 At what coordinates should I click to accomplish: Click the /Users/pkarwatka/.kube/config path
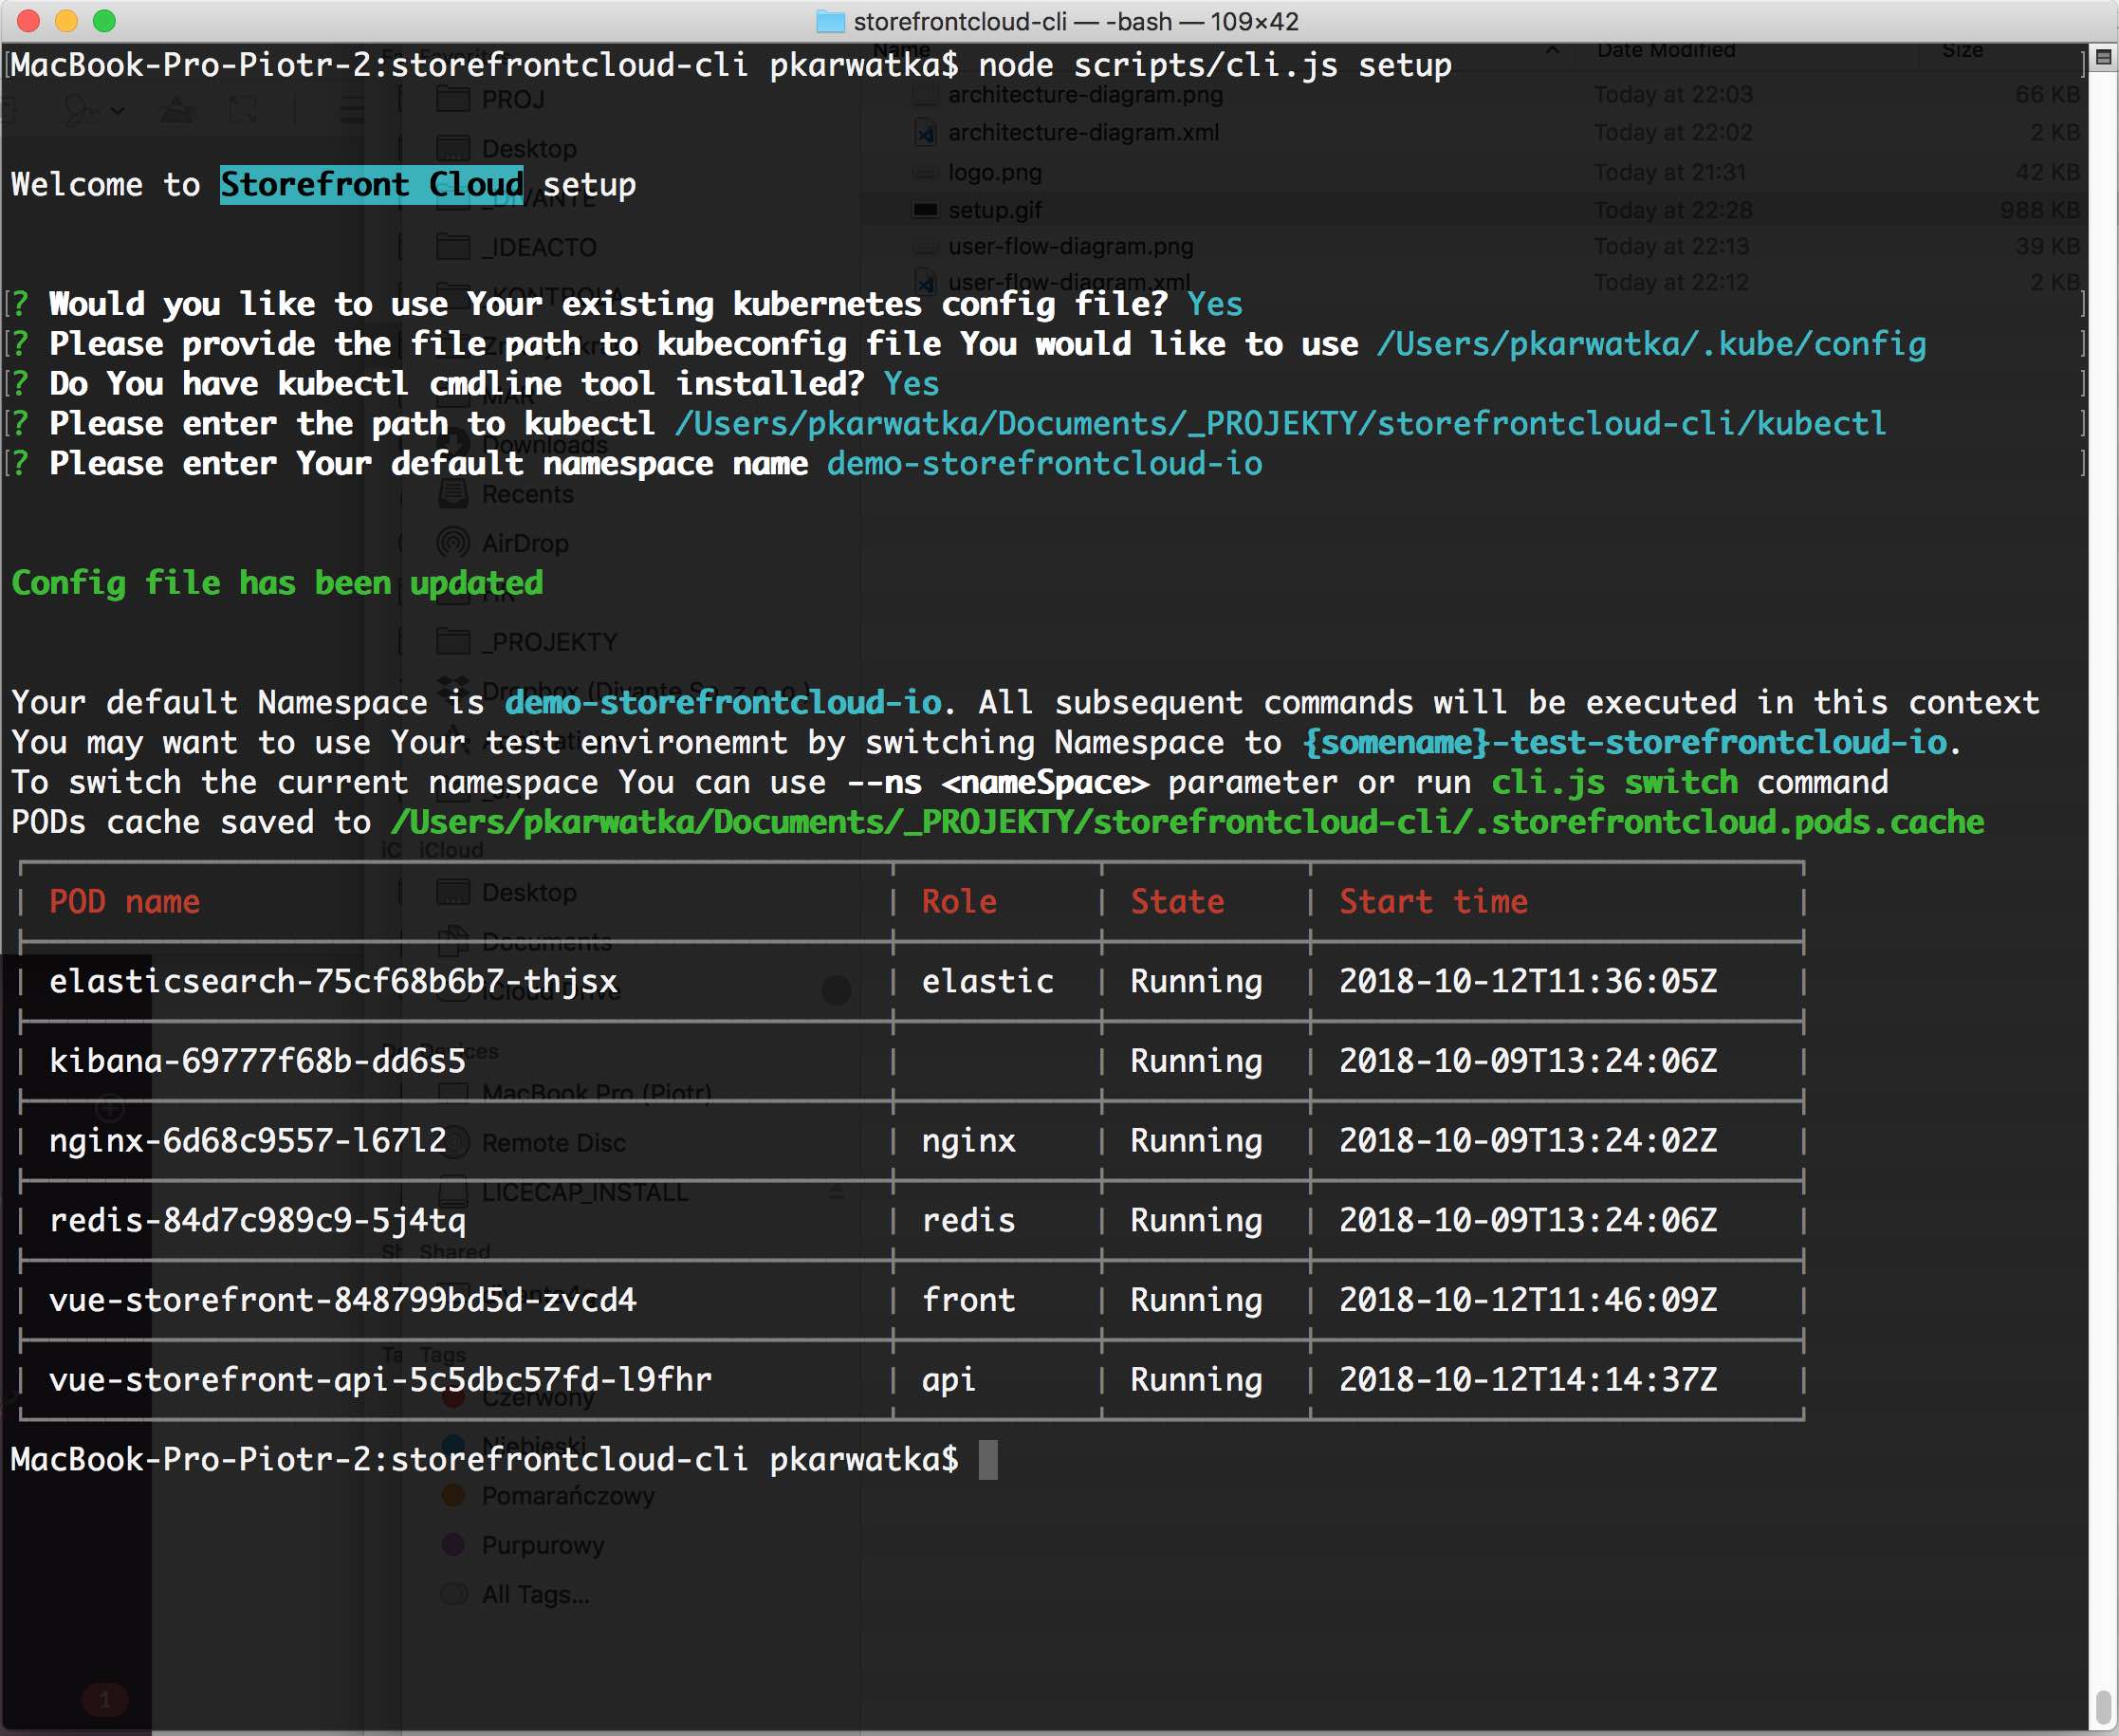1650,344
